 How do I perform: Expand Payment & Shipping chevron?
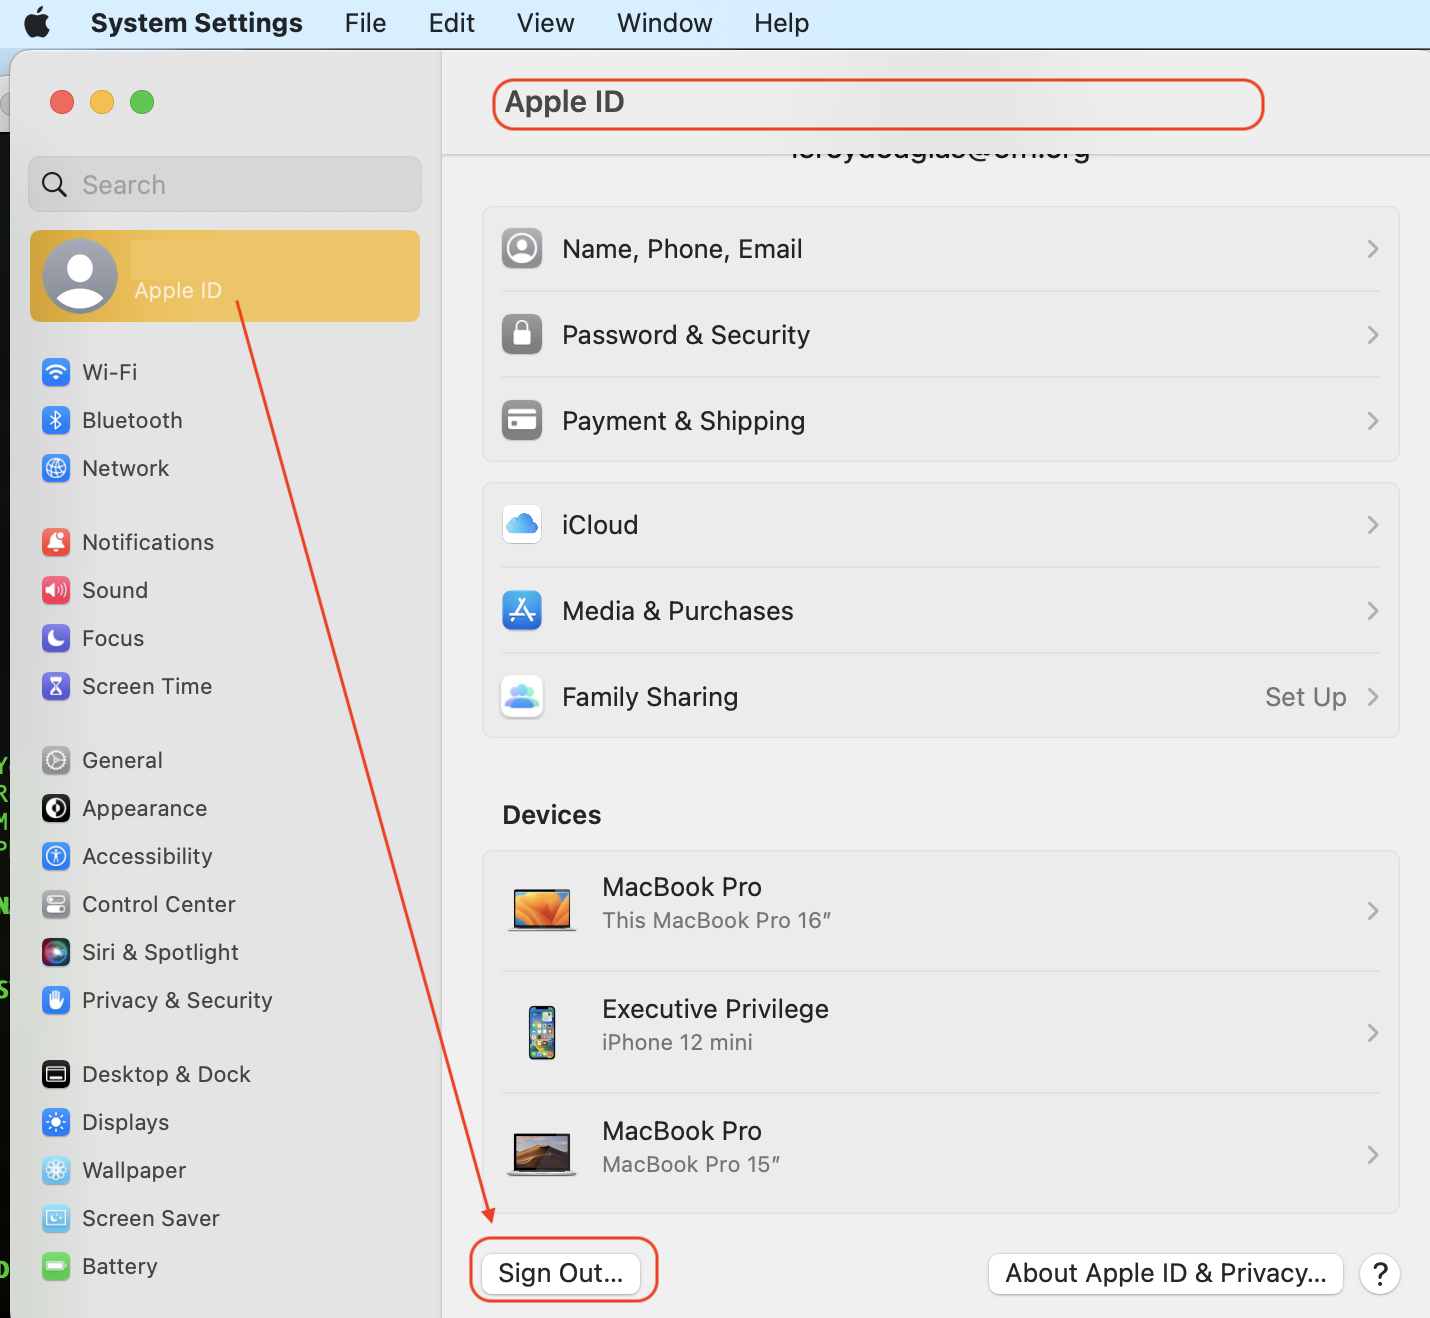point(1373,421)
